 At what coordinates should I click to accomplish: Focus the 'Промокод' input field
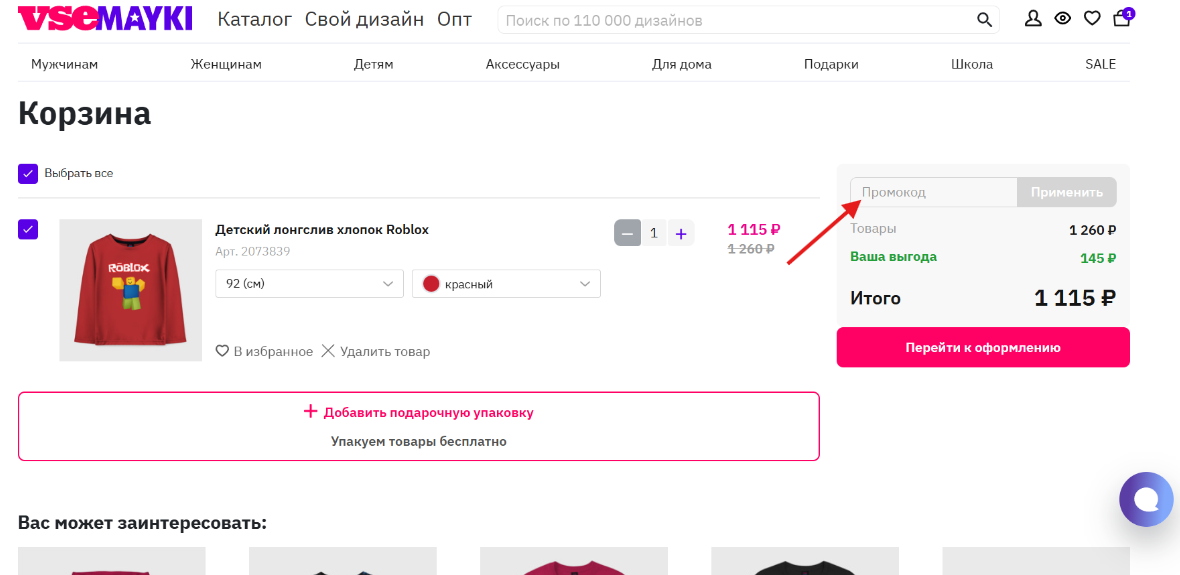pyautogui.click(x=934, y=192)
